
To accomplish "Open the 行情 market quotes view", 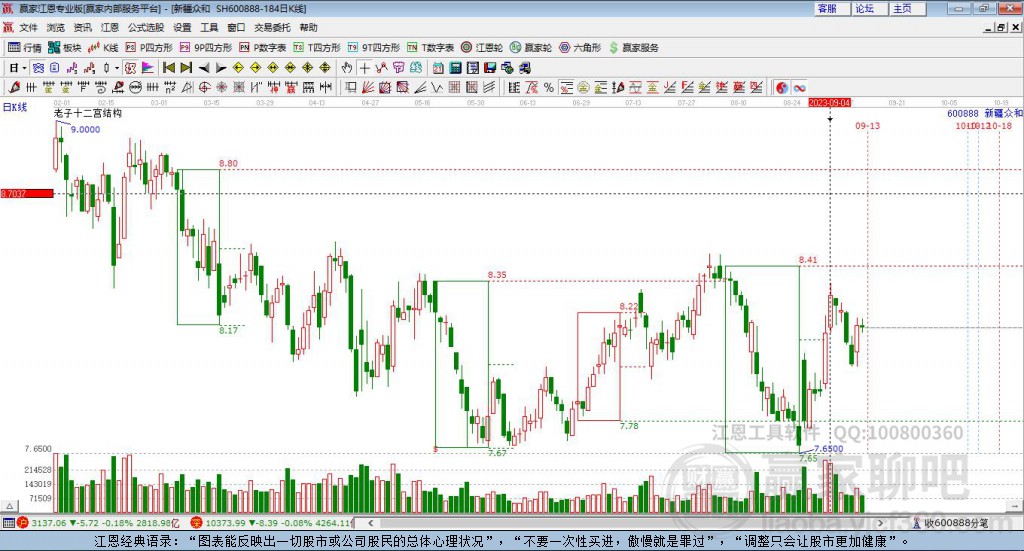I will [25, 48].
